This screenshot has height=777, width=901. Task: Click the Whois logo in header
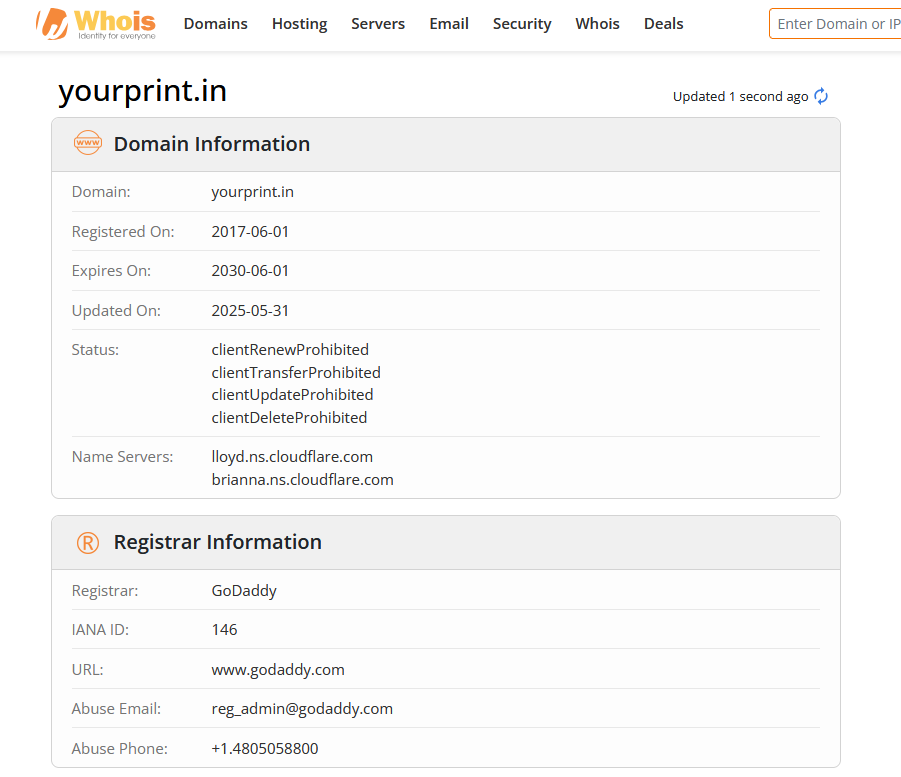pos(95,24)
